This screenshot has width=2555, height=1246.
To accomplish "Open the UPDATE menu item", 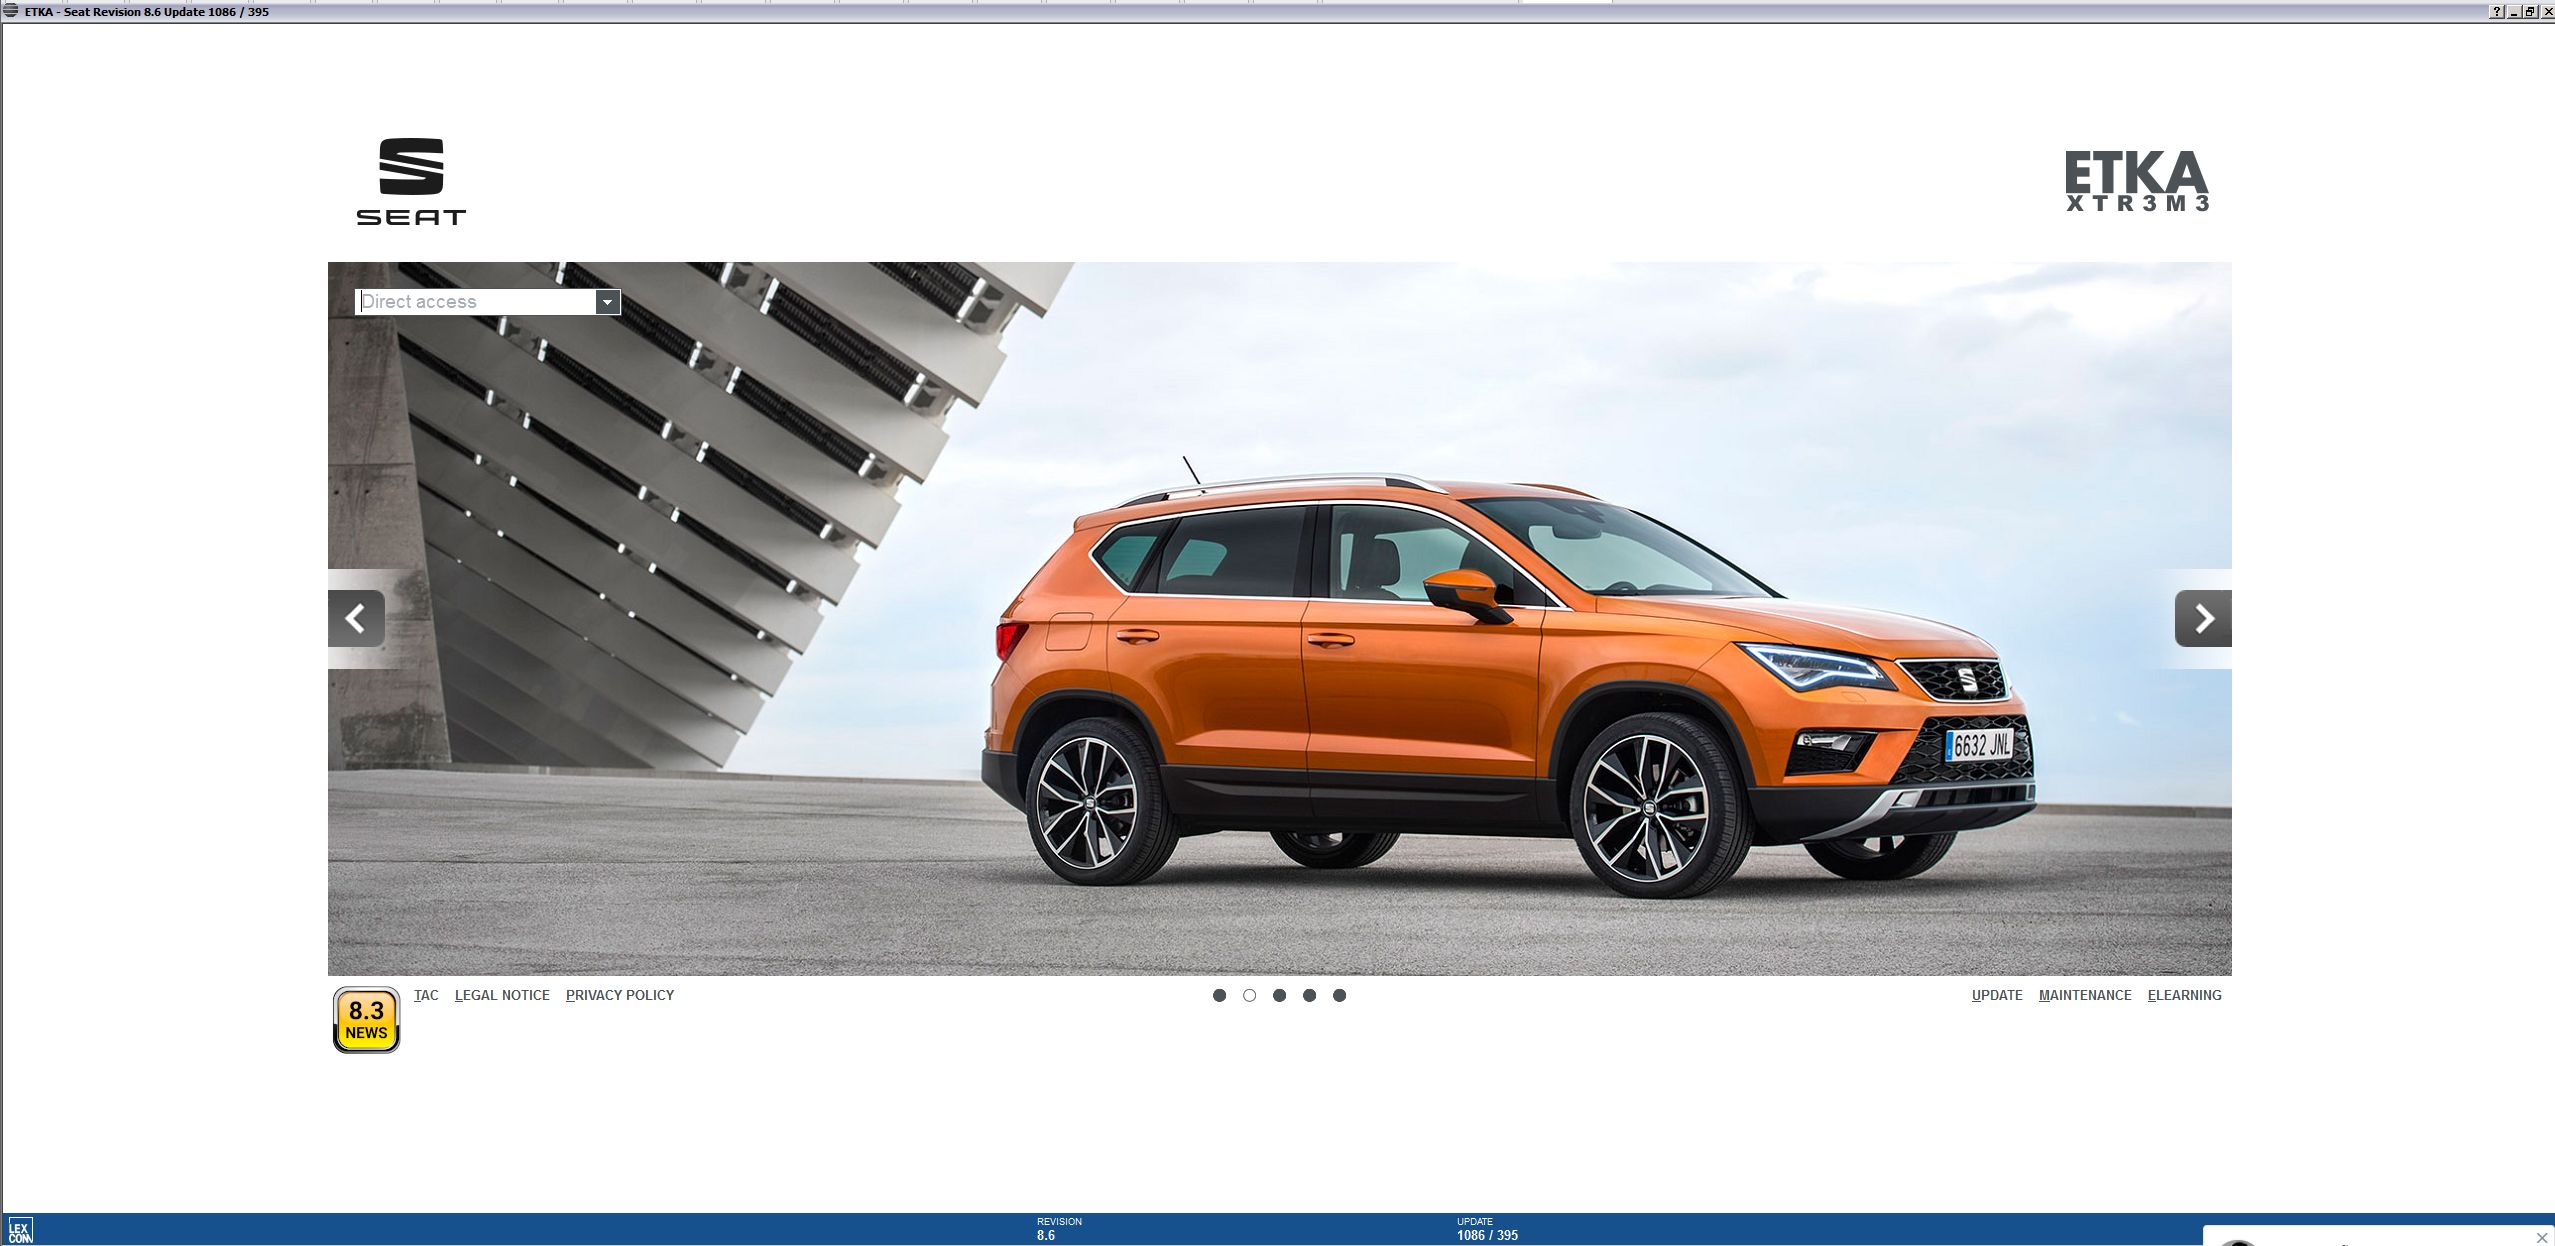I will coord(1996,995).
